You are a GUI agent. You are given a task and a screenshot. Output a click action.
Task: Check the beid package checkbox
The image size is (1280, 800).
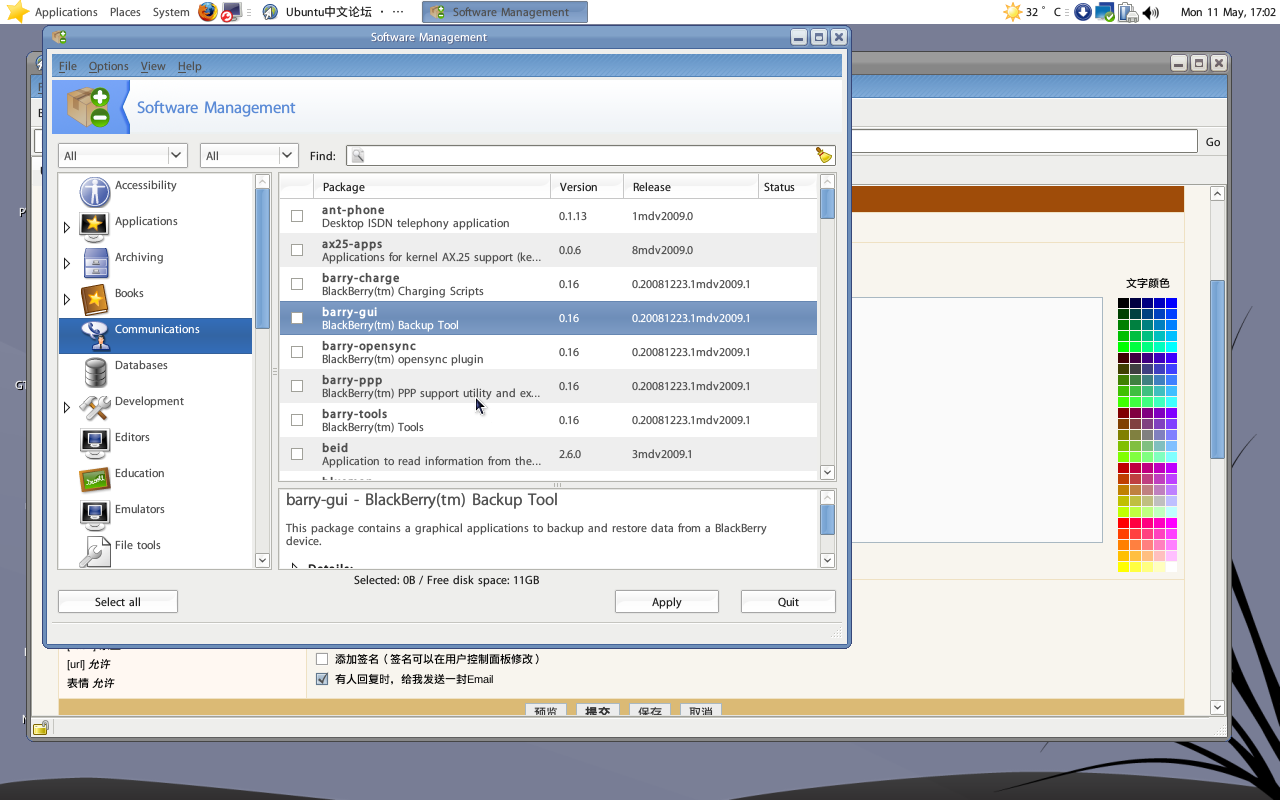click(x=297, y=454)
